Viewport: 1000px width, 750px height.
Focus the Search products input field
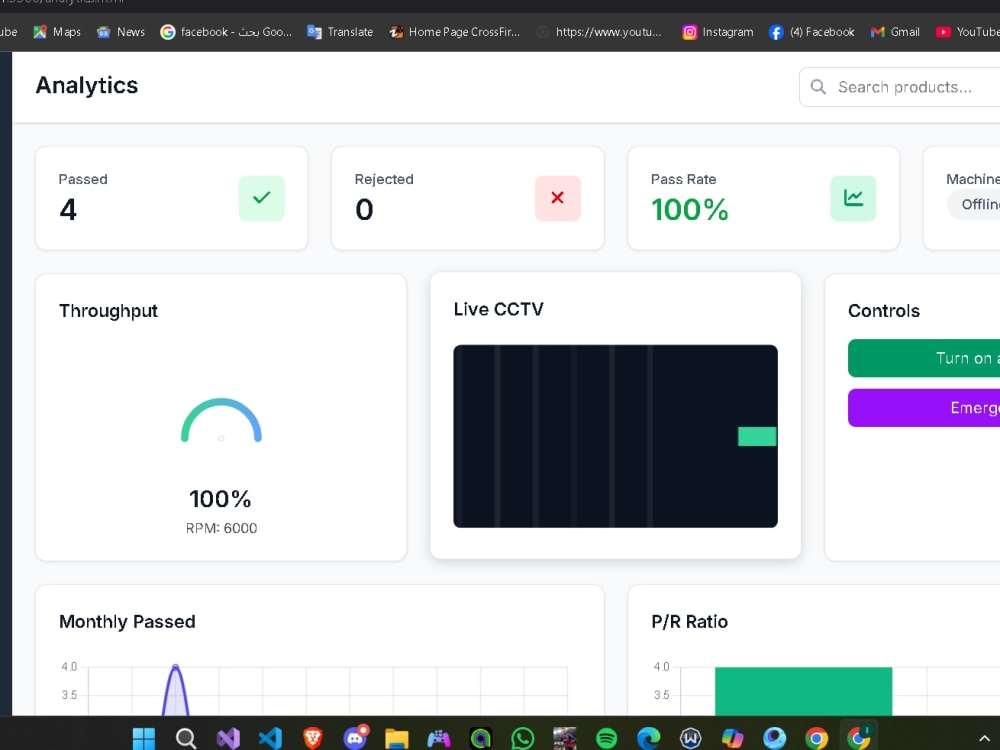tap(900, 87)
